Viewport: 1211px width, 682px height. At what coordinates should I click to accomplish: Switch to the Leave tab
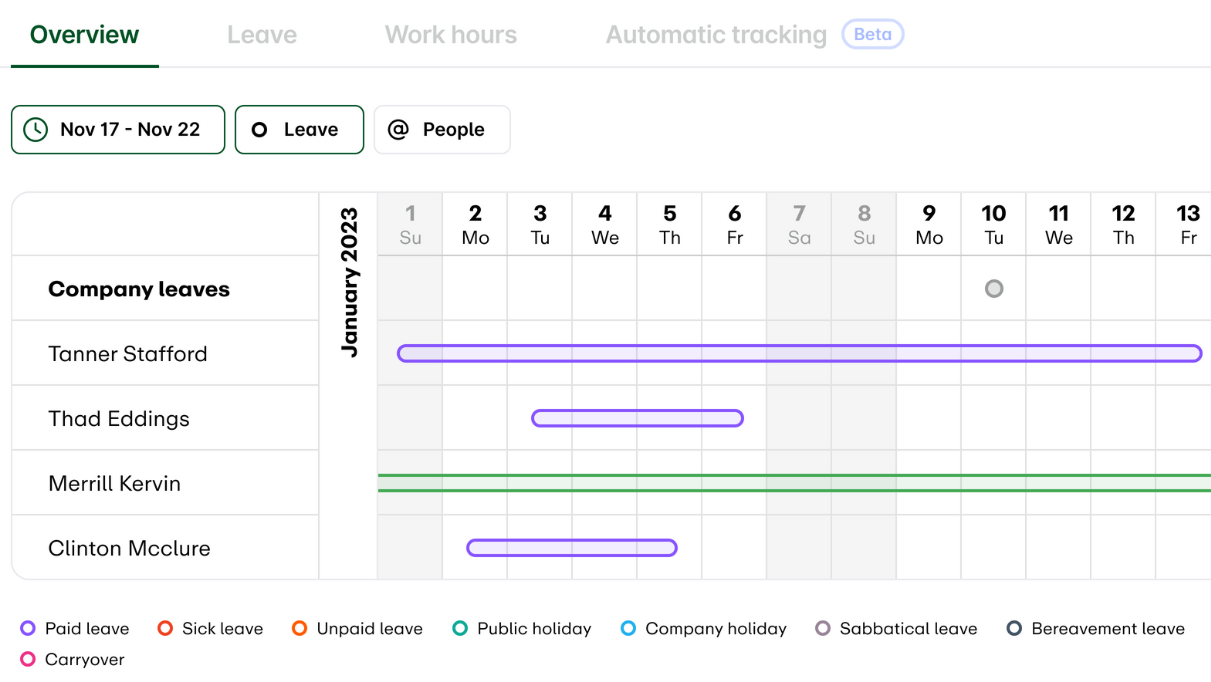[x=262, y=35]
